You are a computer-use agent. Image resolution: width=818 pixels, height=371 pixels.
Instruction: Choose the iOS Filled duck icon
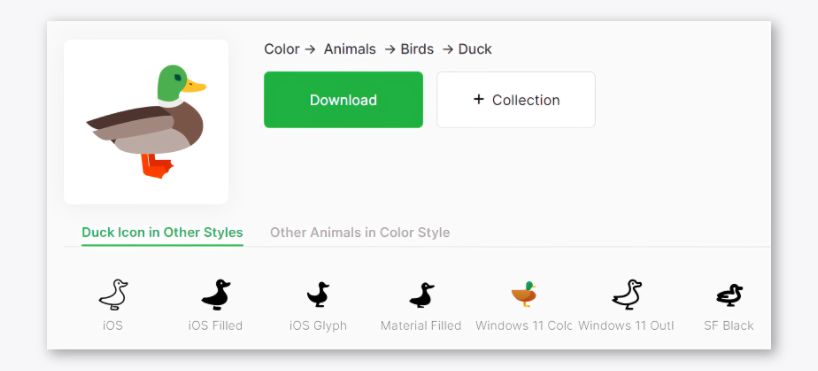click(215, 295)
